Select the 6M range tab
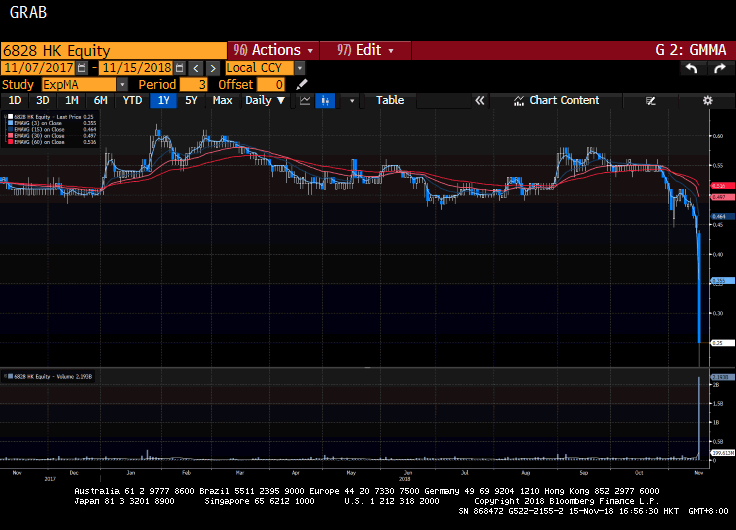 point(100,100)
